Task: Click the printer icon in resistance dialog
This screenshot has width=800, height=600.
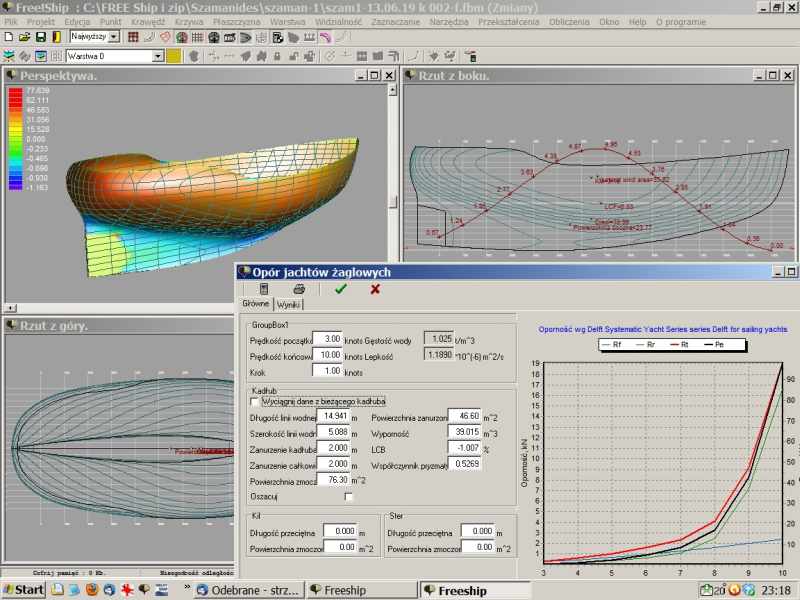Action: click(299, 289)
